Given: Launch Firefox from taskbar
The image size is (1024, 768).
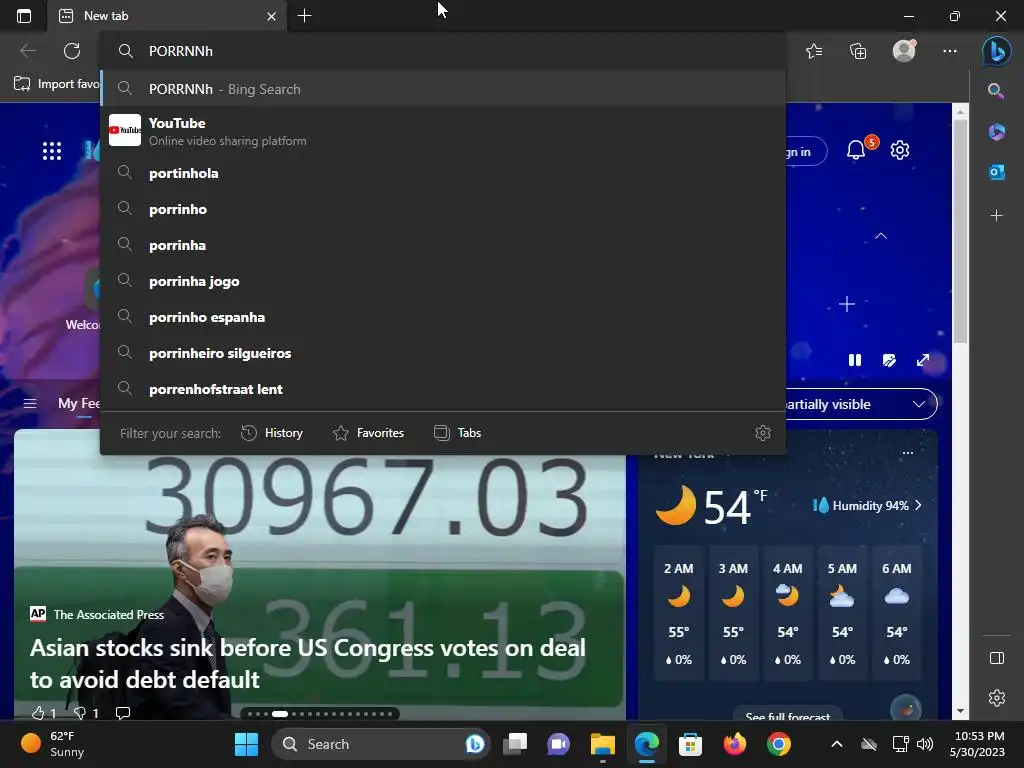Looking at the screenshot, I should click(x=735, y=744).
